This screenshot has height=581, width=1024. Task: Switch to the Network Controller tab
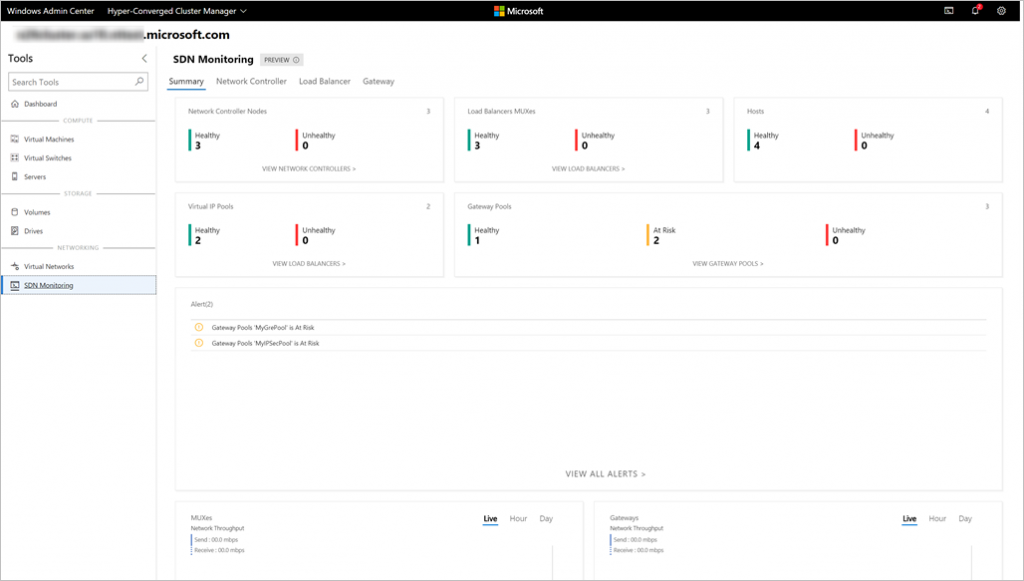[x=251, y=82]
